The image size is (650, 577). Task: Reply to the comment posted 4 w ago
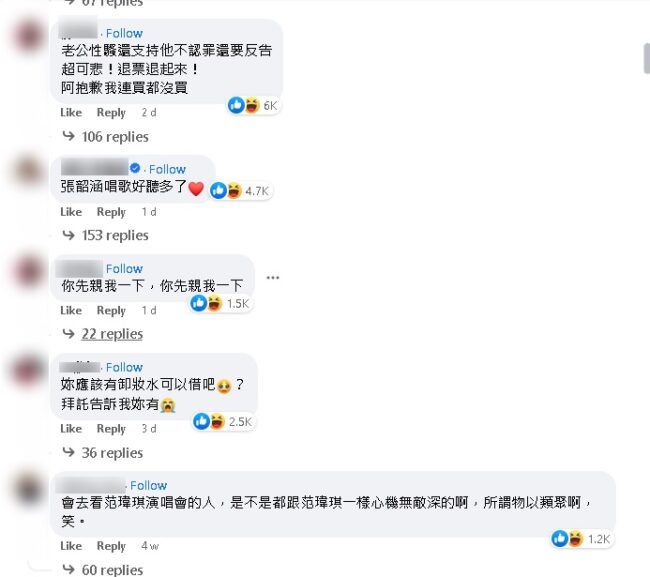click(111, 546)
